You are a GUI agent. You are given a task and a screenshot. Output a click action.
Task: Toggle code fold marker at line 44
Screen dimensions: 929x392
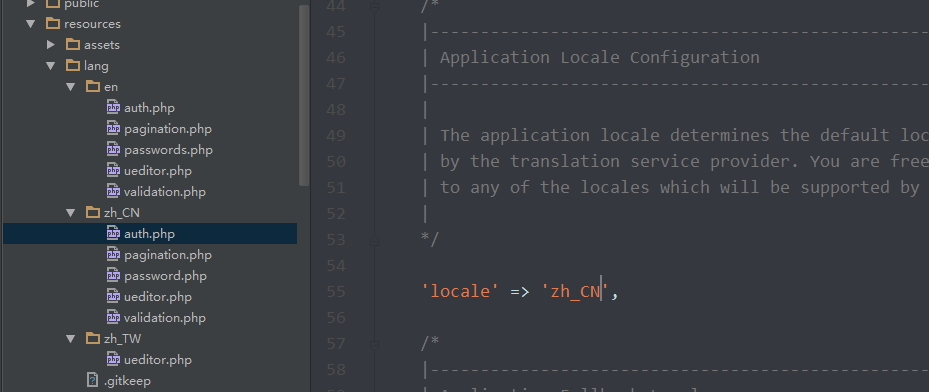coord(374,7)
